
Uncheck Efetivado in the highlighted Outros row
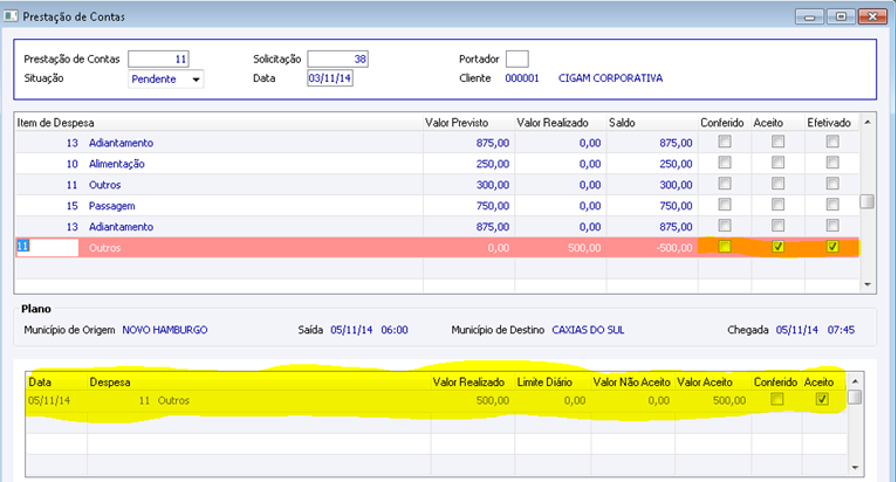[x=832, y=247]
